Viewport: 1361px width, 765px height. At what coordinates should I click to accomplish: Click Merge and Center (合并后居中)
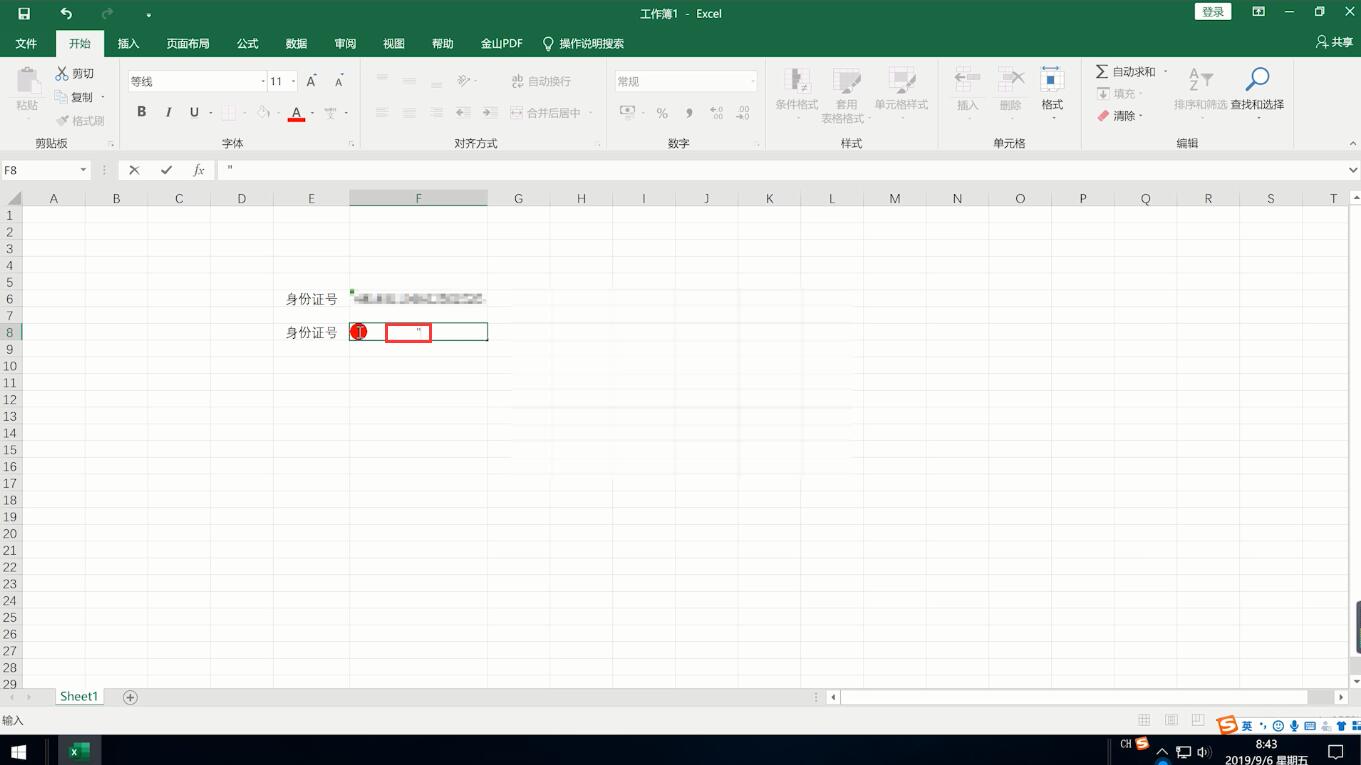point(546,113)
